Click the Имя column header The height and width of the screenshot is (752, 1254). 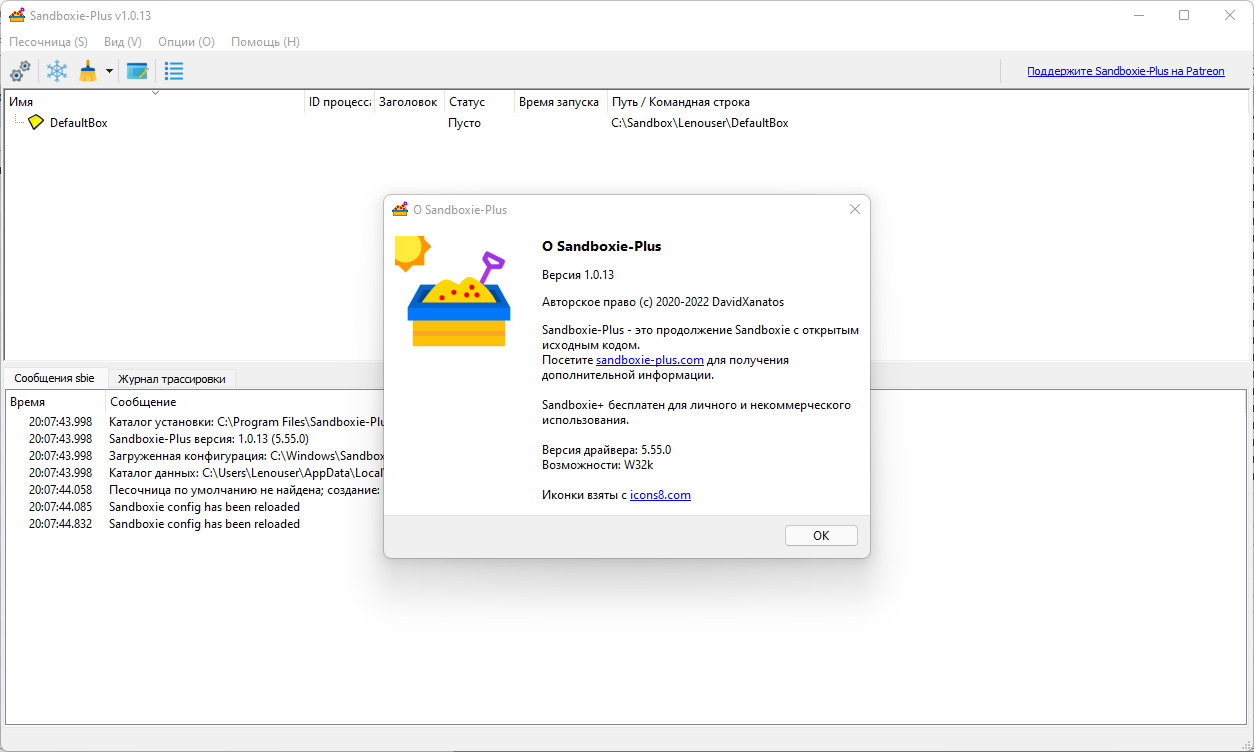point(155,102)
